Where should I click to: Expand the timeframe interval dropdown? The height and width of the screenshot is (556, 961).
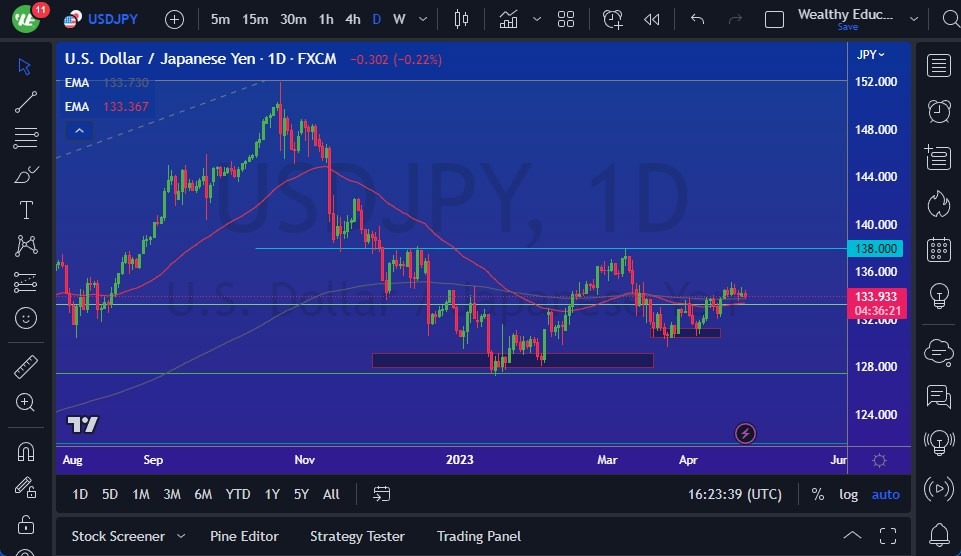[x=423, y=20]
